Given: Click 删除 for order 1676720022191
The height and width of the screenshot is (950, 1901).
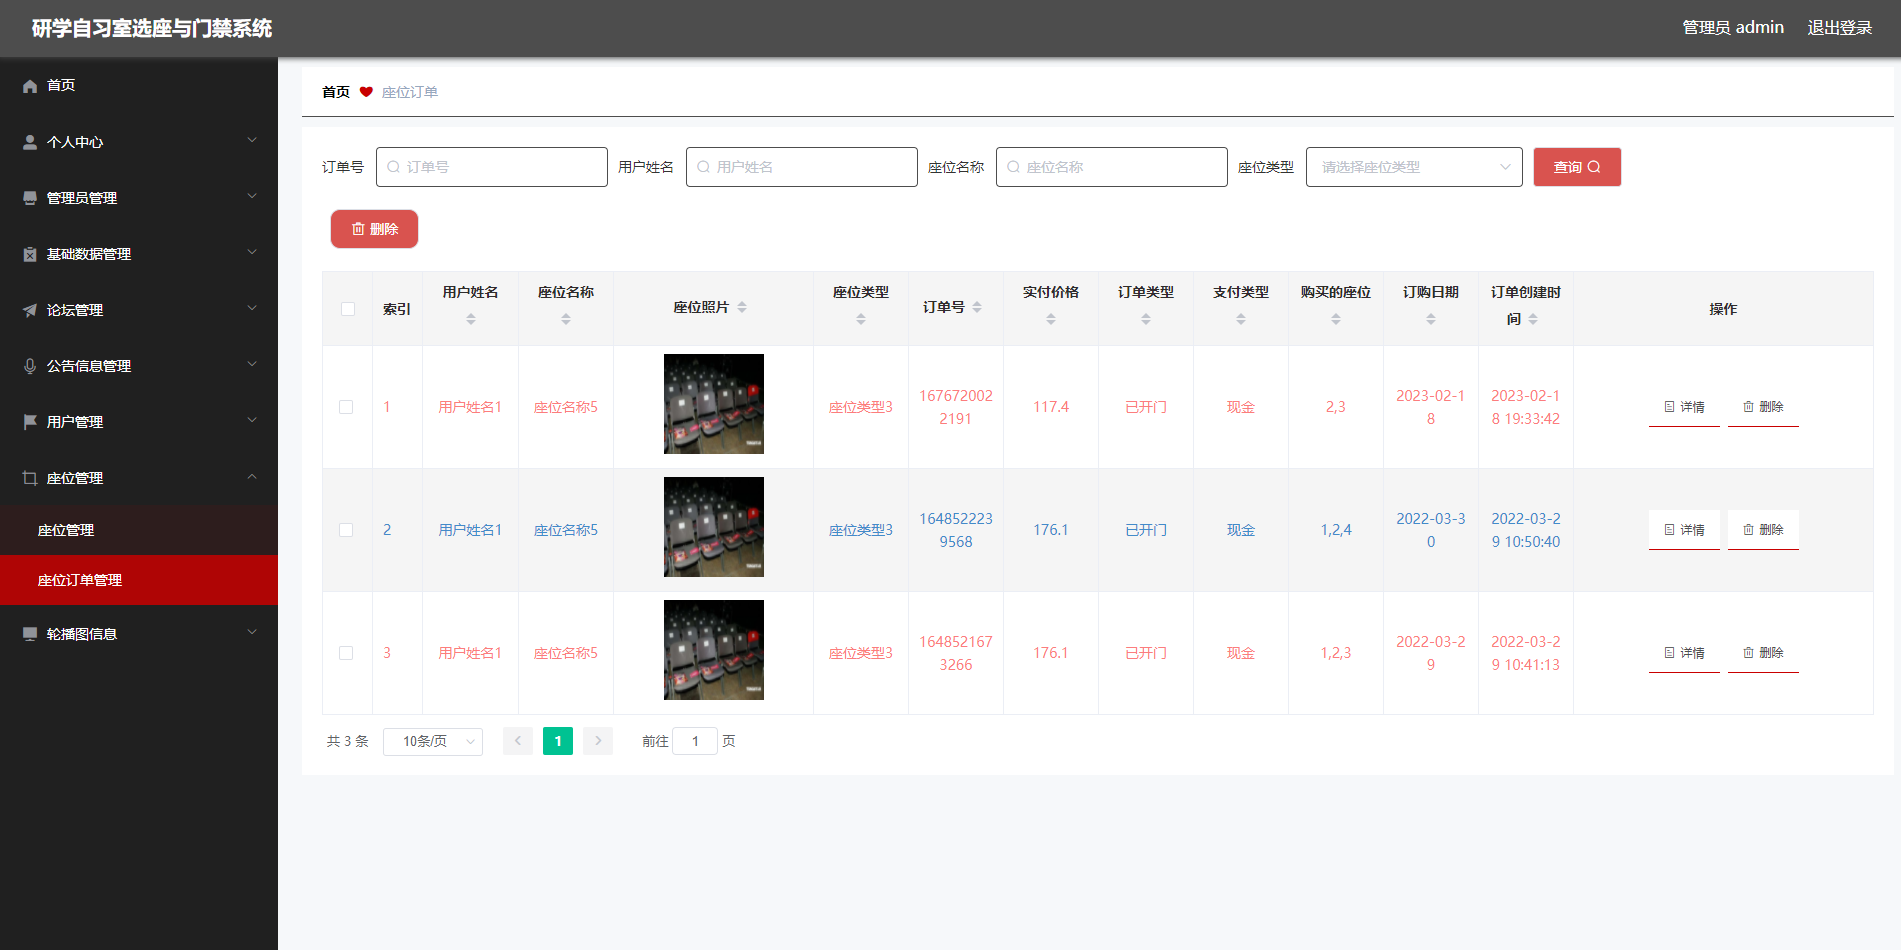Looking at the screenshot, I should [x=1763, y=407].
